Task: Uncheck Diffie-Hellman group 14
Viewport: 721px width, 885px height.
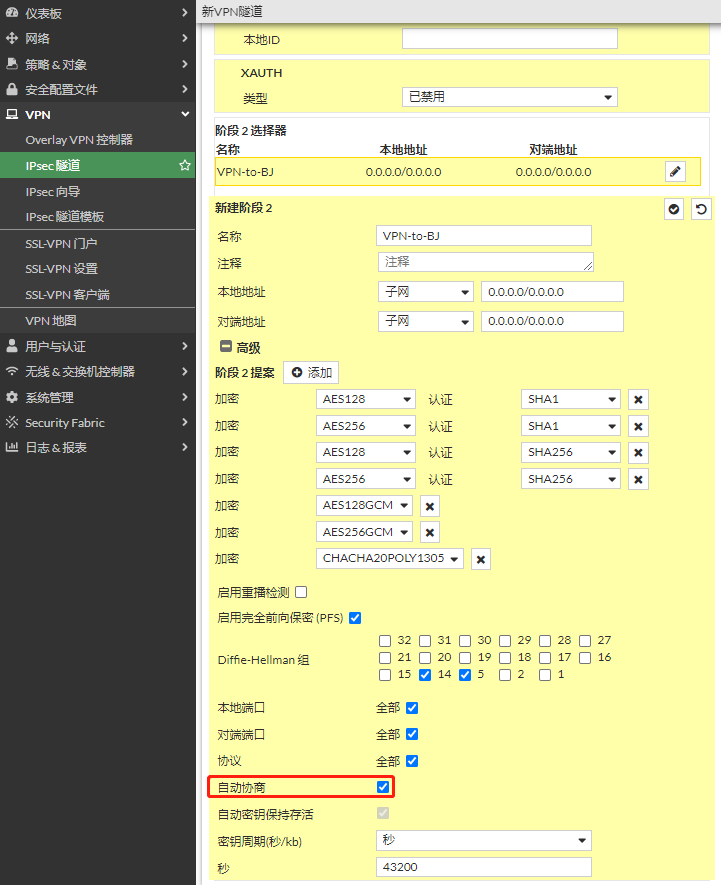Action: pyautogui.click(x=425, y=675)
